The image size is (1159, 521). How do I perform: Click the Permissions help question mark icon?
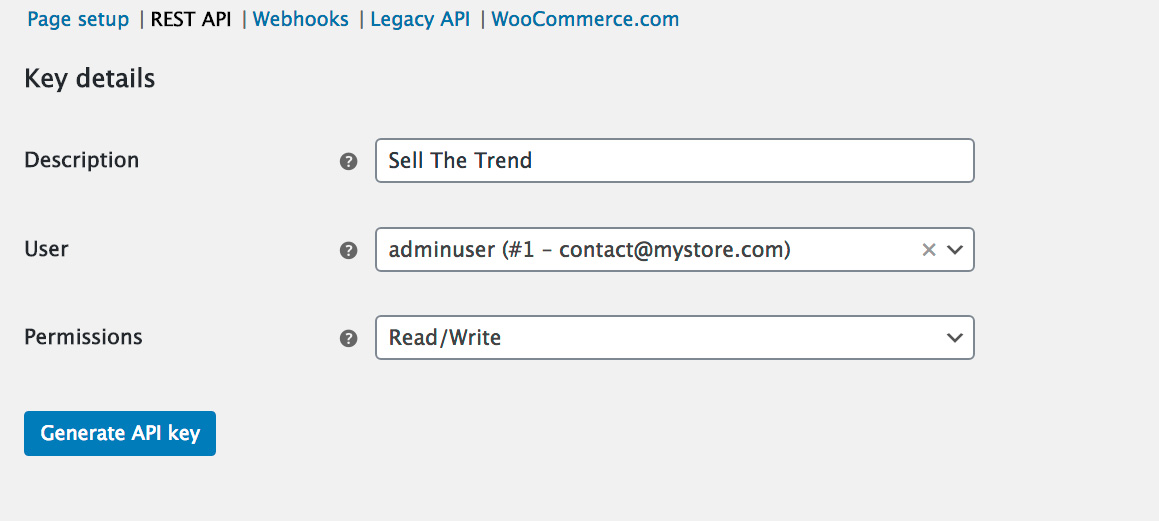348,338
